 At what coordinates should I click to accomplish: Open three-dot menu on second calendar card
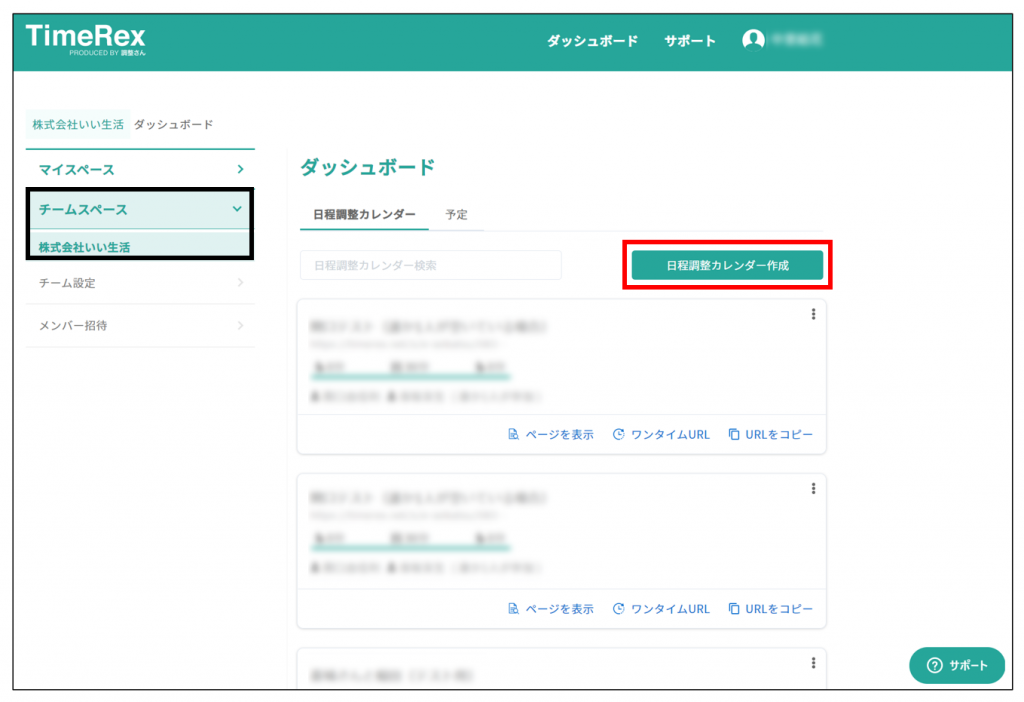click(x=813, y=488)
